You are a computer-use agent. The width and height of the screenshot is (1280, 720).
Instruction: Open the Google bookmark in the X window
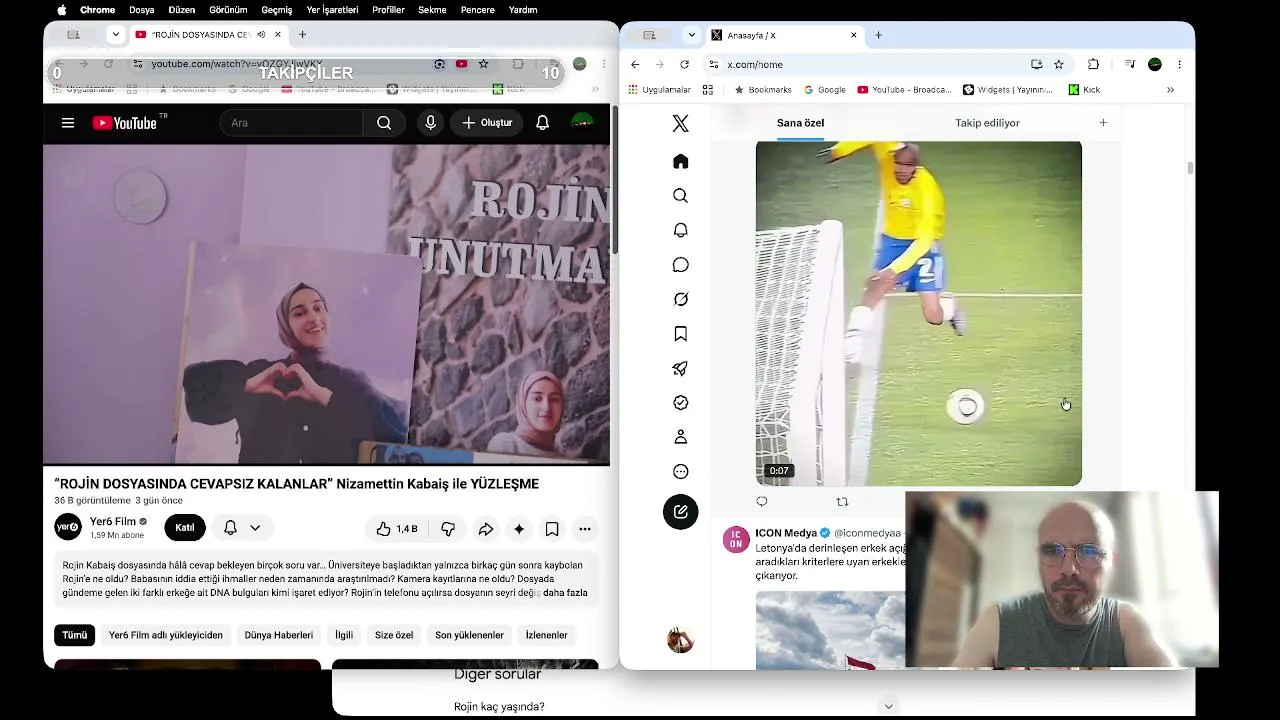point(824,89)
